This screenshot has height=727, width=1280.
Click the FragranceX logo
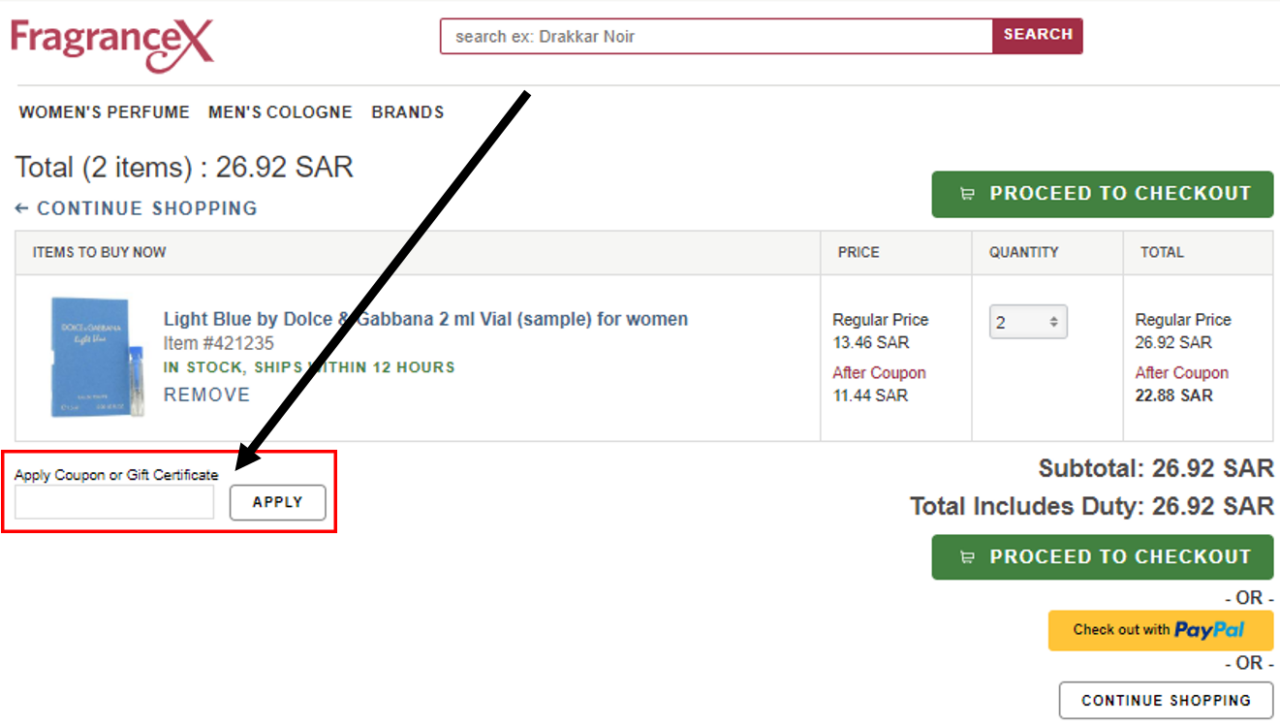(x=110, y=42)
